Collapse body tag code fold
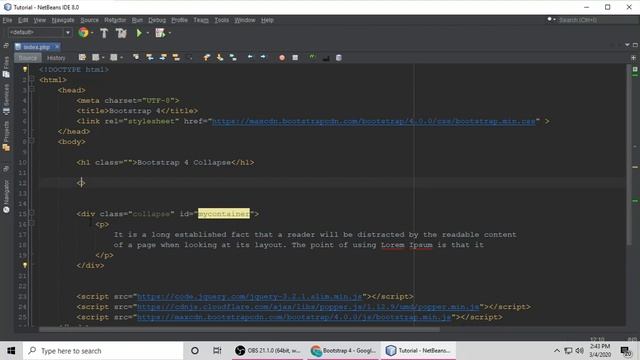Viewport: 640px width, 360px height. pyautogui.click(x=32, y=141)
